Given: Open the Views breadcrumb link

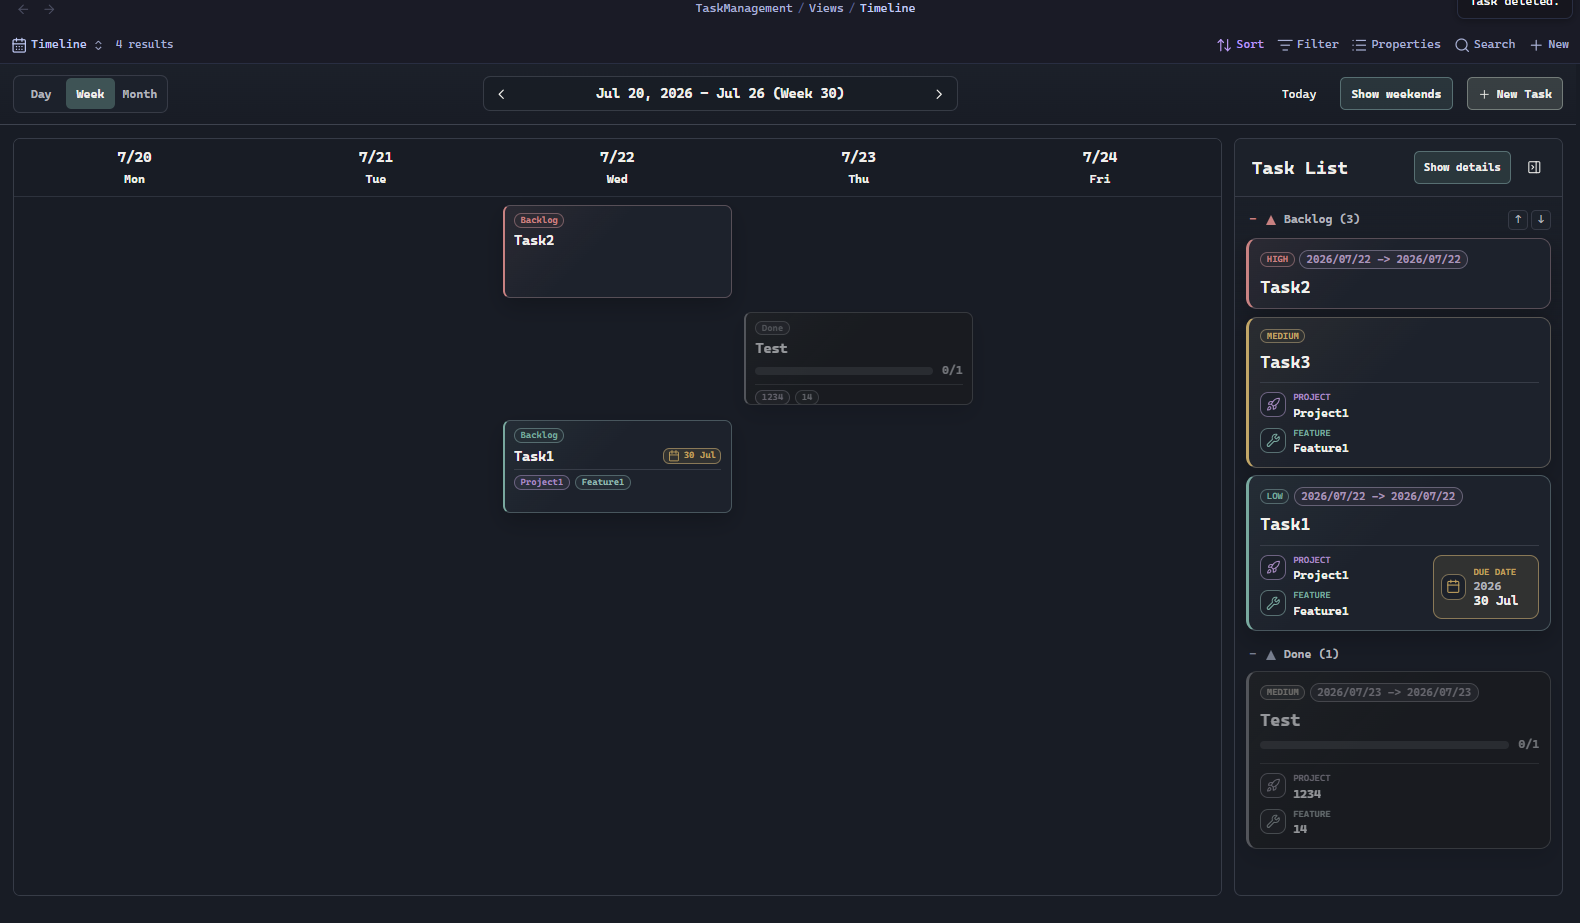Looking at the screenshot, I should (826, 8).
